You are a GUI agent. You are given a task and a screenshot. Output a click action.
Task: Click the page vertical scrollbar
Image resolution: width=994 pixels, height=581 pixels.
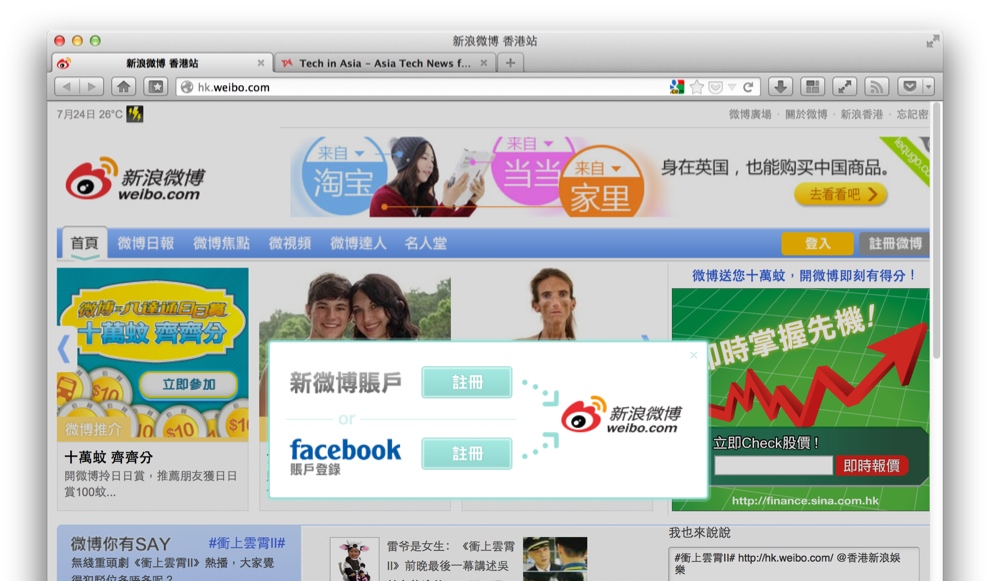point(936,231)
